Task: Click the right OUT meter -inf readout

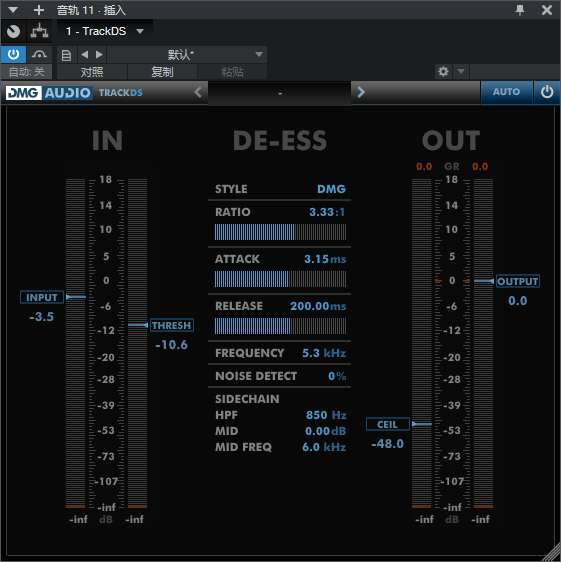Action: pos(480,519)
